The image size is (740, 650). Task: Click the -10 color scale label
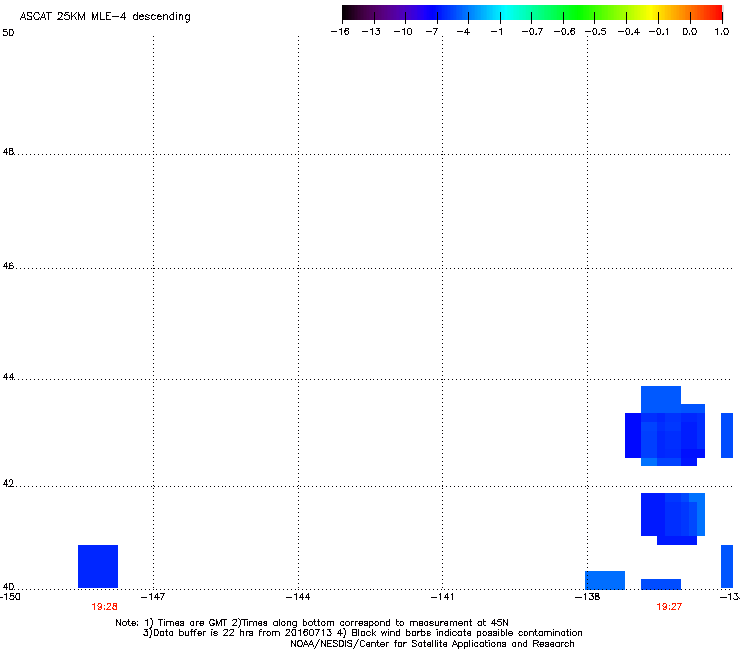tap(403, 32)
